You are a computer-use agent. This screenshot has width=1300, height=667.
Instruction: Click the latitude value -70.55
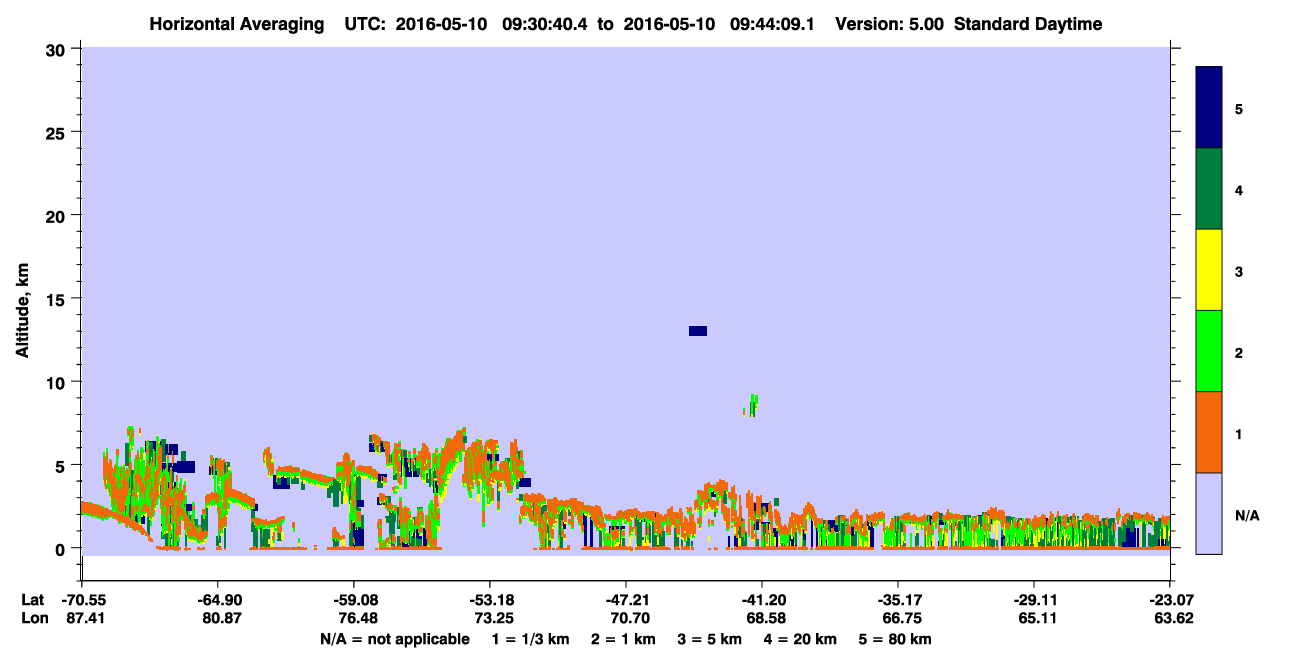click(82, 600)
